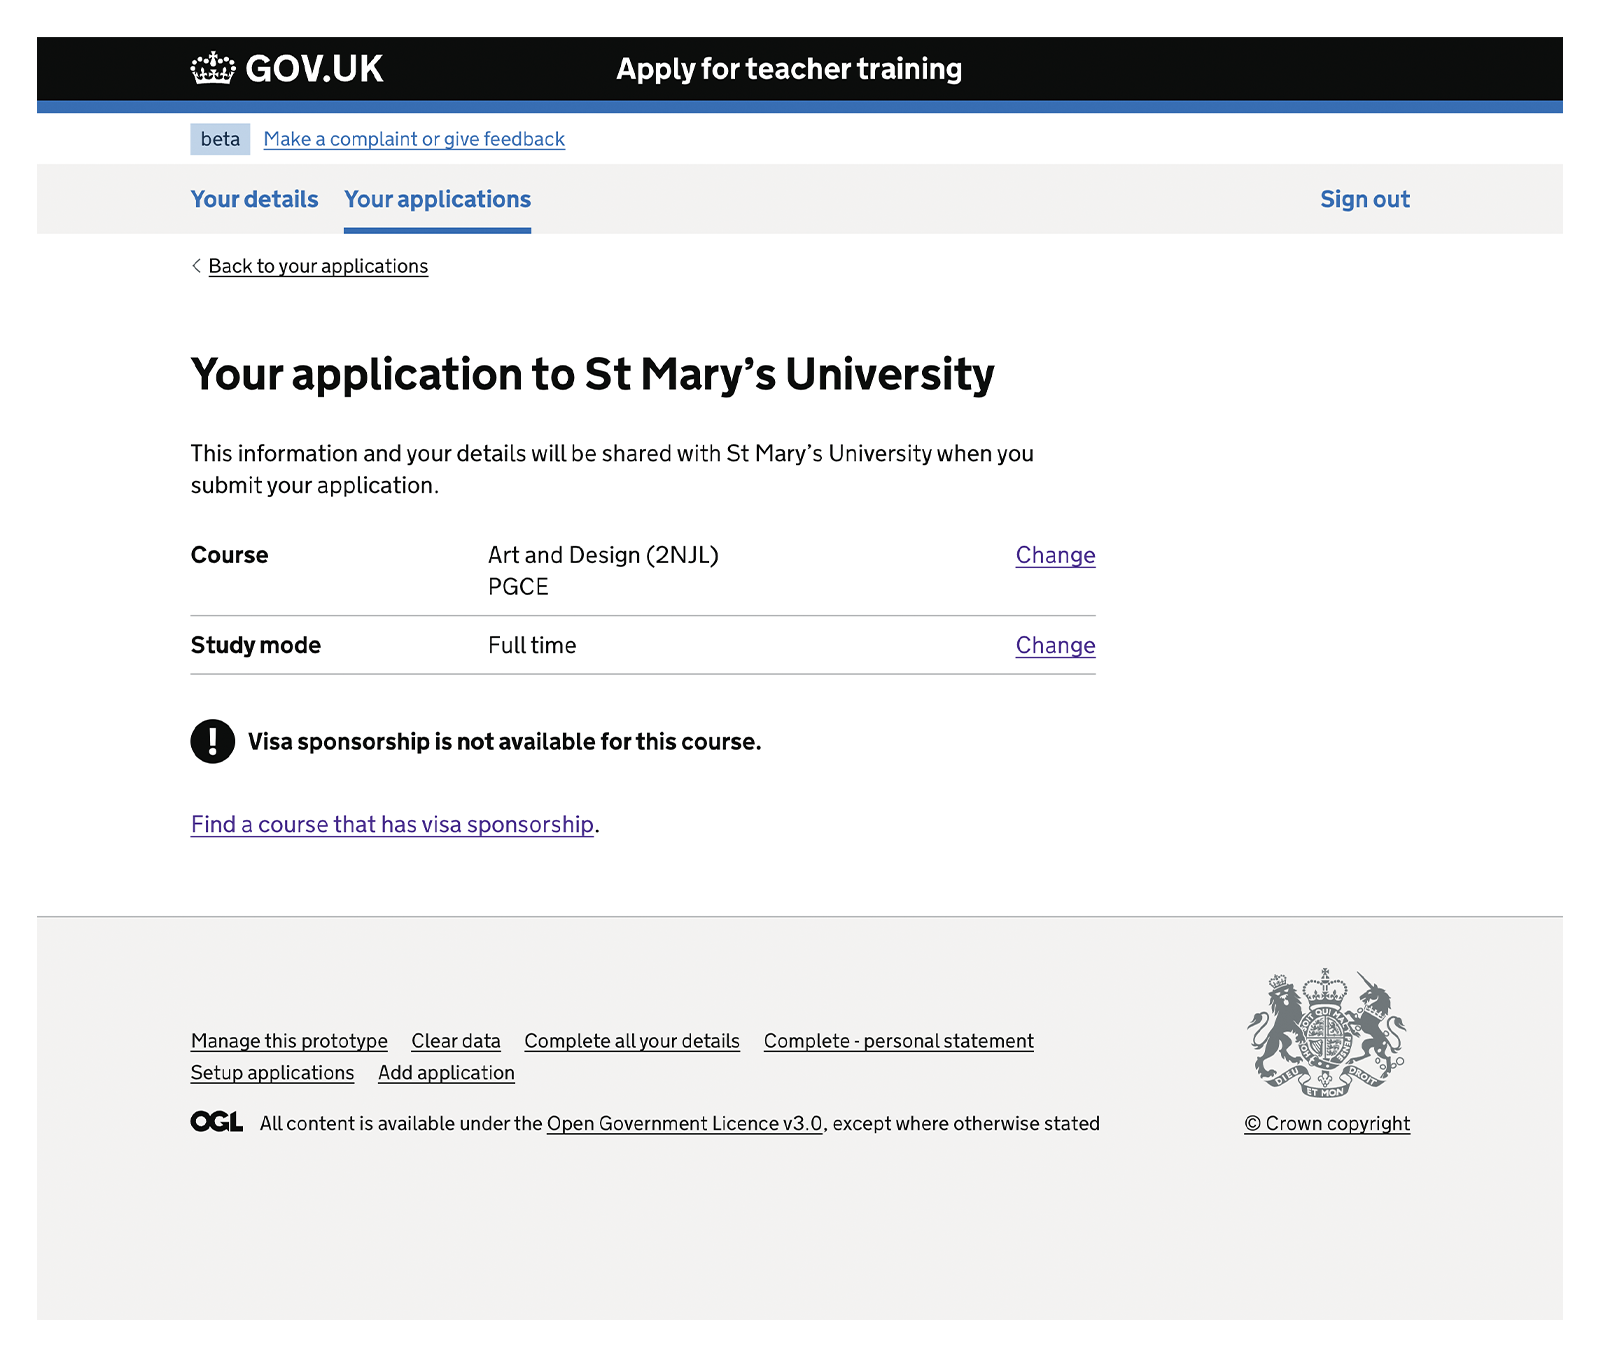The width and height of the screenshot is (1600, 1359).
Task: Click the black exclamation warning icon
Action: tap(213, 741)
